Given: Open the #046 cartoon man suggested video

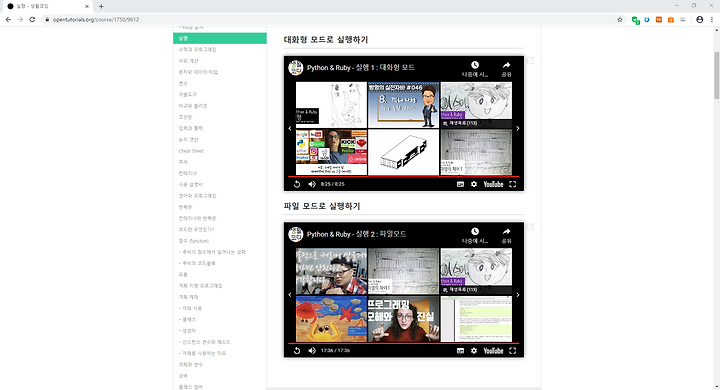Looking at the screenshot, I should click(404, 105).
